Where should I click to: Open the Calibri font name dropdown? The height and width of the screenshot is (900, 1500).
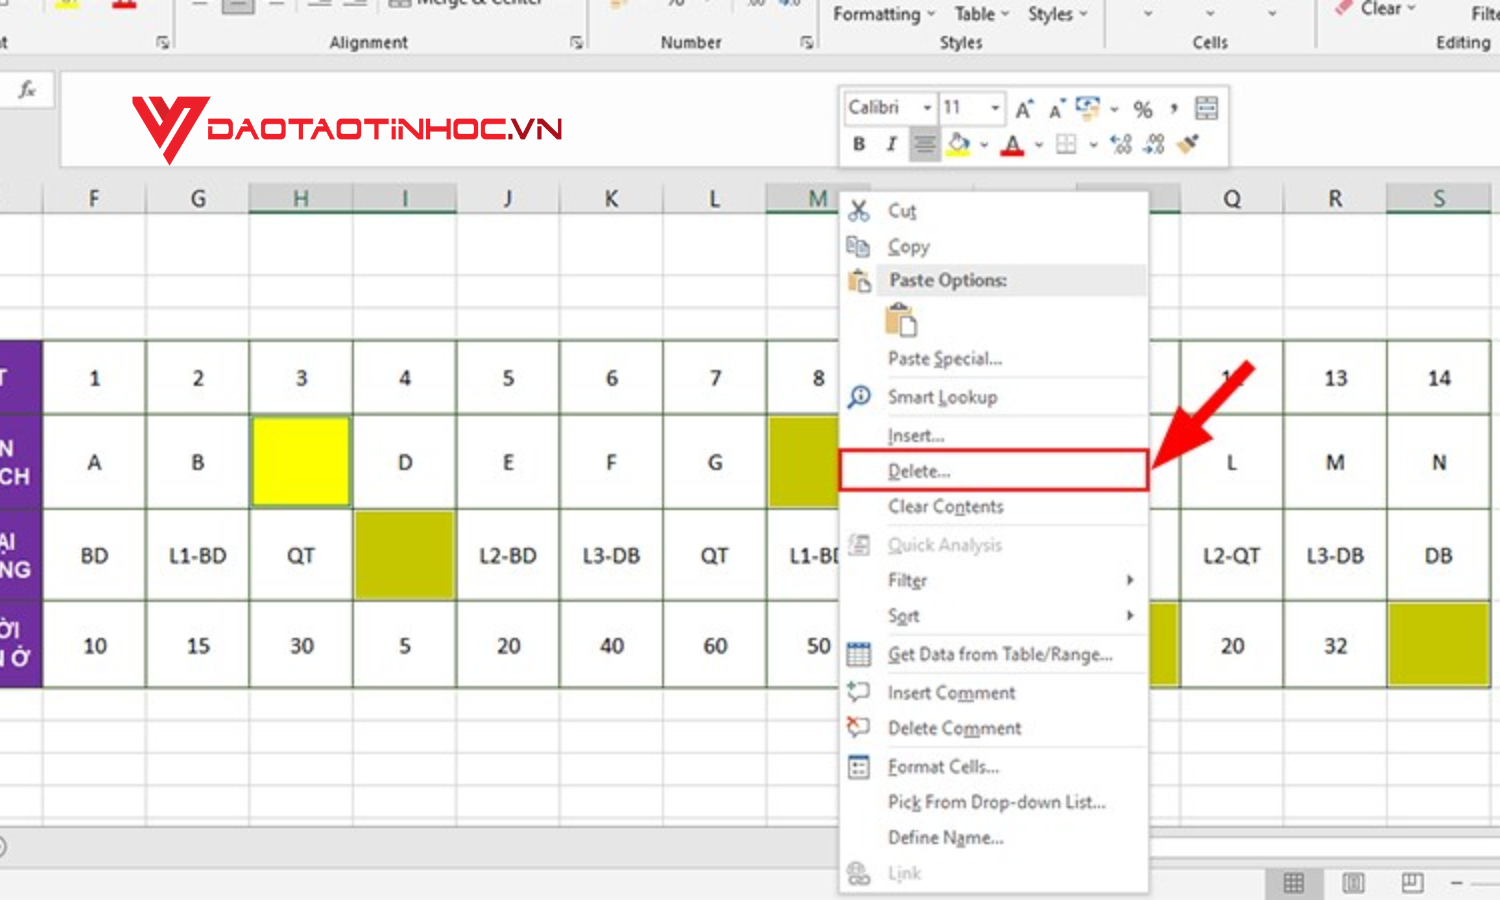pyautogui.click(x=927, y=108)
